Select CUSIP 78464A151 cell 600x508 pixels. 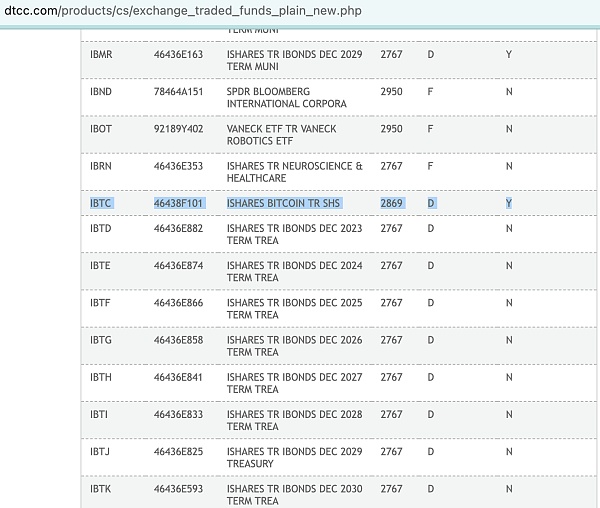pyautogui.click(x=178, y=91)
